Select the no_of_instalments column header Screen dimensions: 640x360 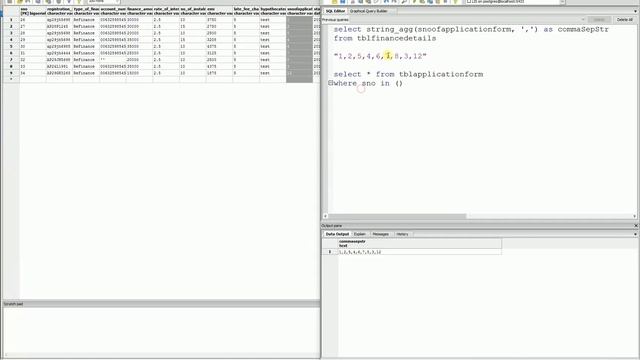193,11
